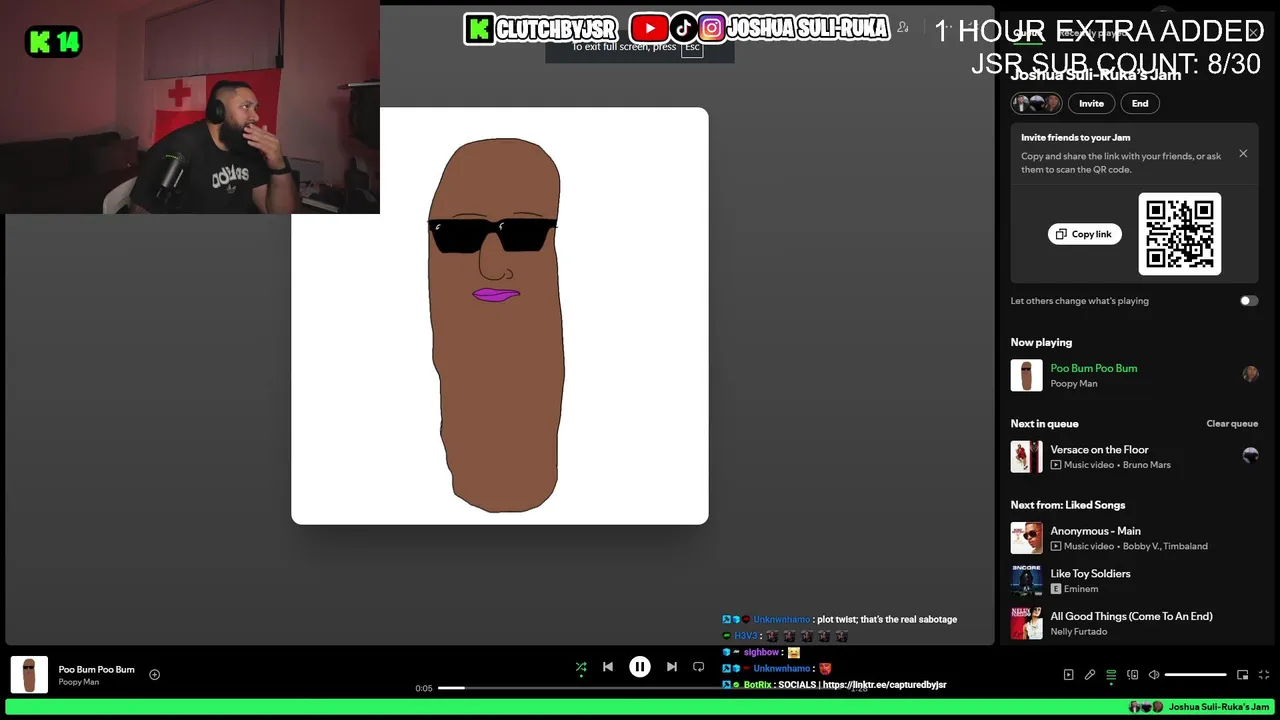
Task: Switch to the Queue tab
Action: click(1027, 33)
